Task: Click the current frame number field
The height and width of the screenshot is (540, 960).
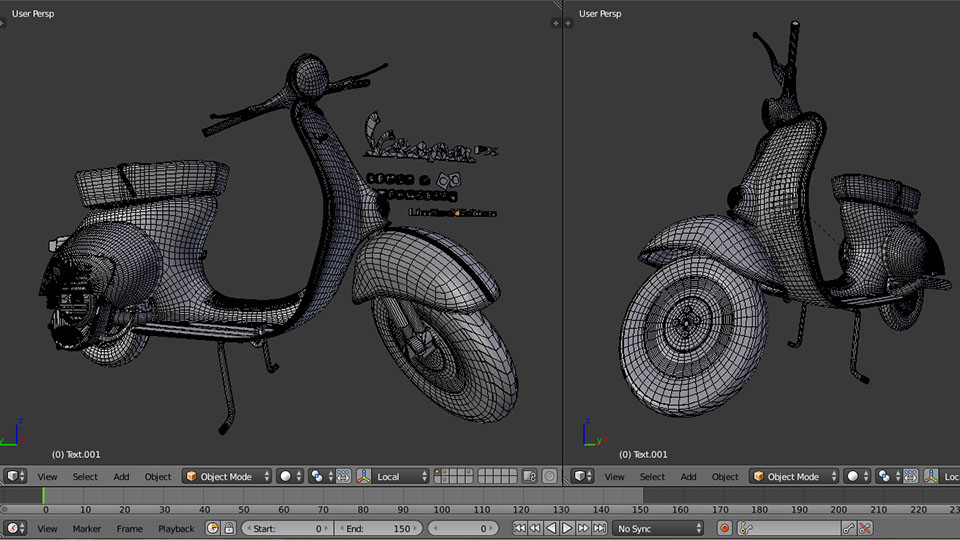Action: [x=463, y=528]
